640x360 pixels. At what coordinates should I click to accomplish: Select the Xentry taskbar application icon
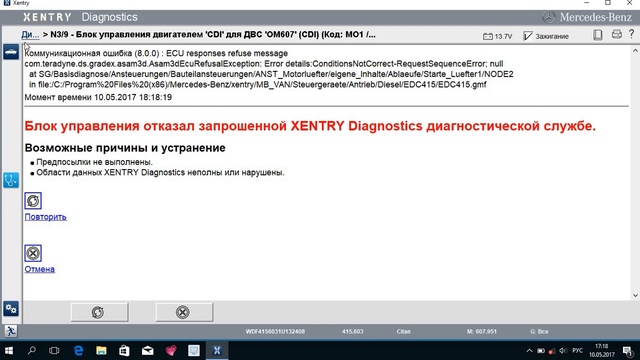point(217,351)
